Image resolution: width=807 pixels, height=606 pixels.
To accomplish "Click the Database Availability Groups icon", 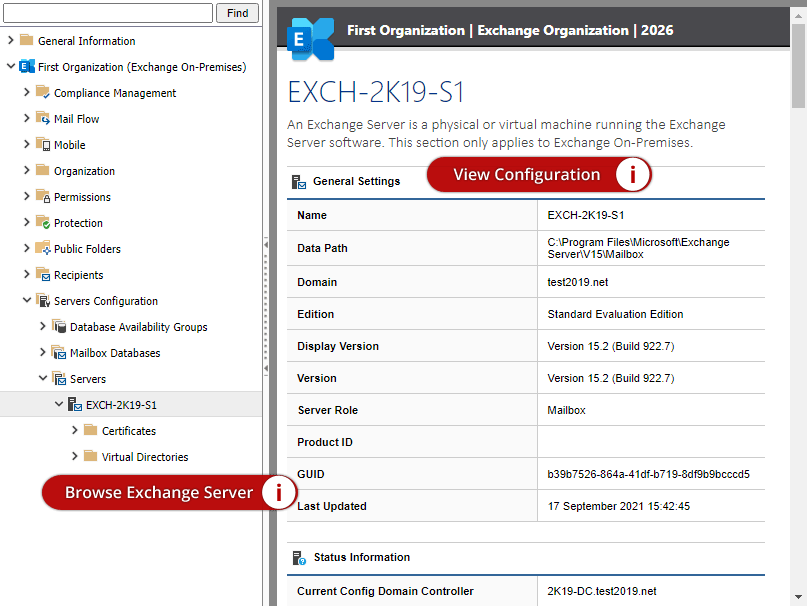I will tap(59, 326).
